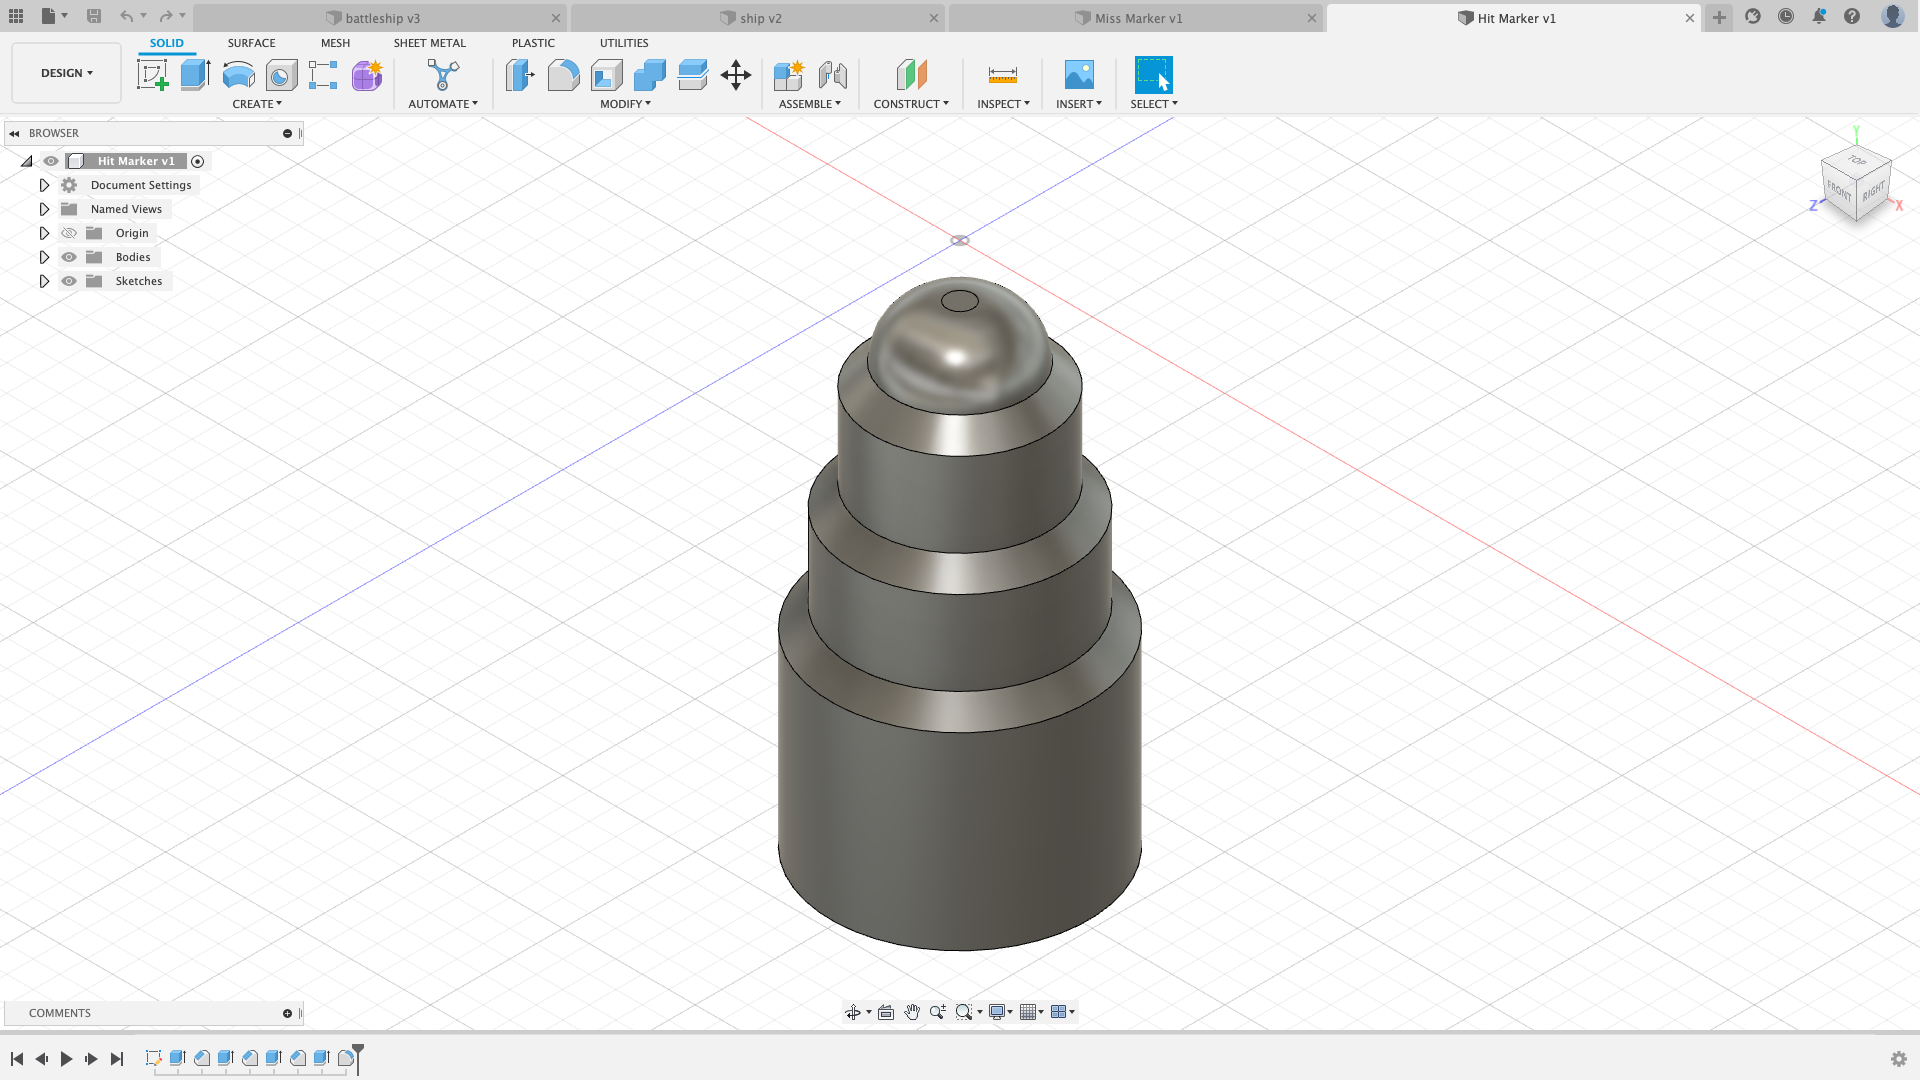This screenshot has width=1920, height=1080.
Task: Switch to the Mesh tab
Action: click(x=335, y=42)
